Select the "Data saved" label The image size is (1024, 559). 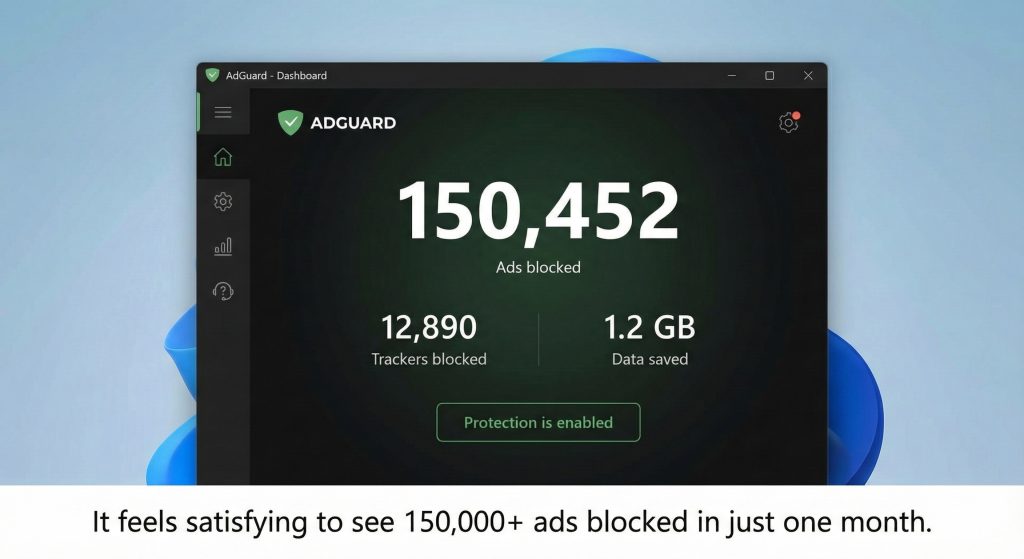coord(649,359)
